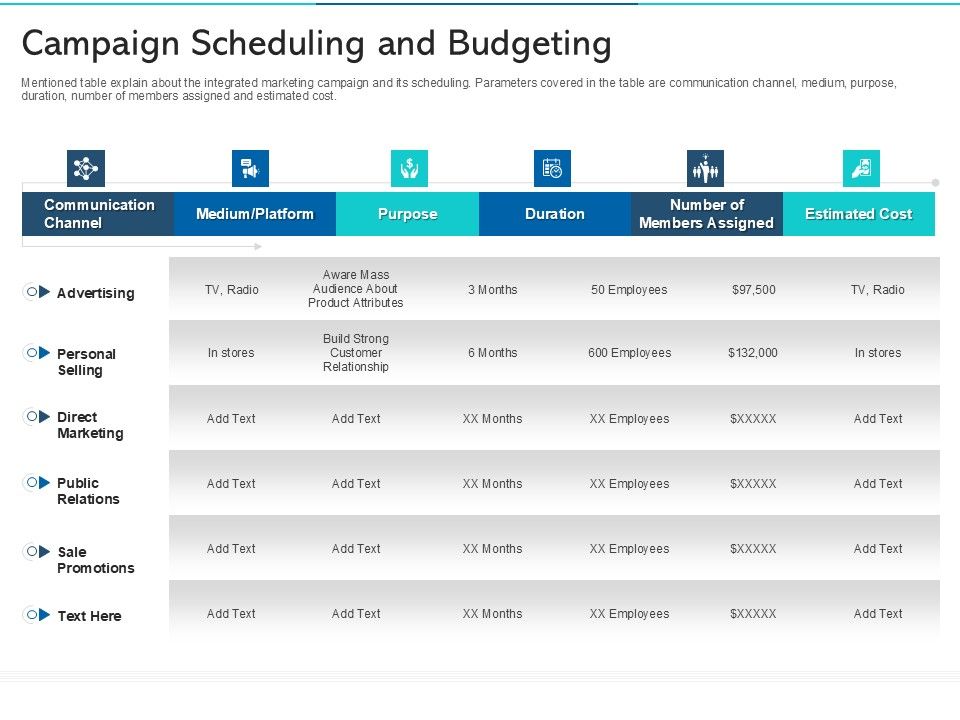Click the cost icon above Estimated Cost
The image size is (960, 720).
coord(861,169)
